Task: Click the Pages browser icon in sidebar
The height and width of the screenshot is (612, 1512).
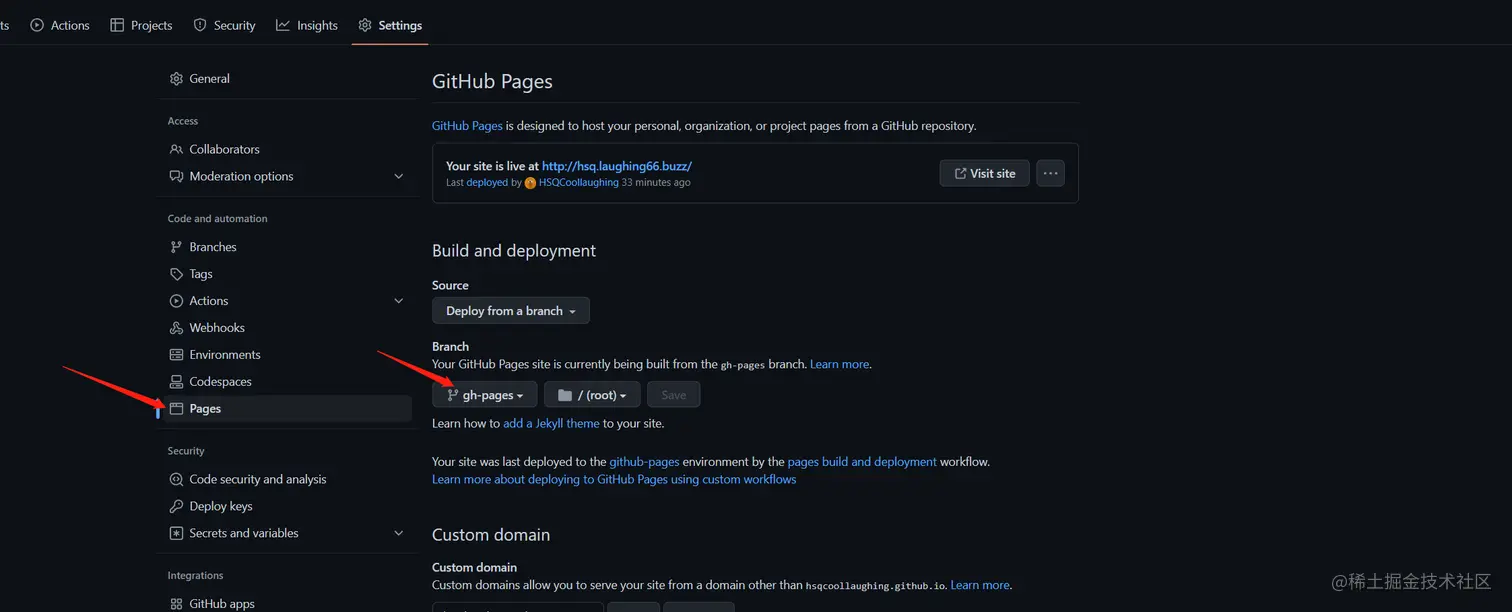Action: (x=176, y=408)
